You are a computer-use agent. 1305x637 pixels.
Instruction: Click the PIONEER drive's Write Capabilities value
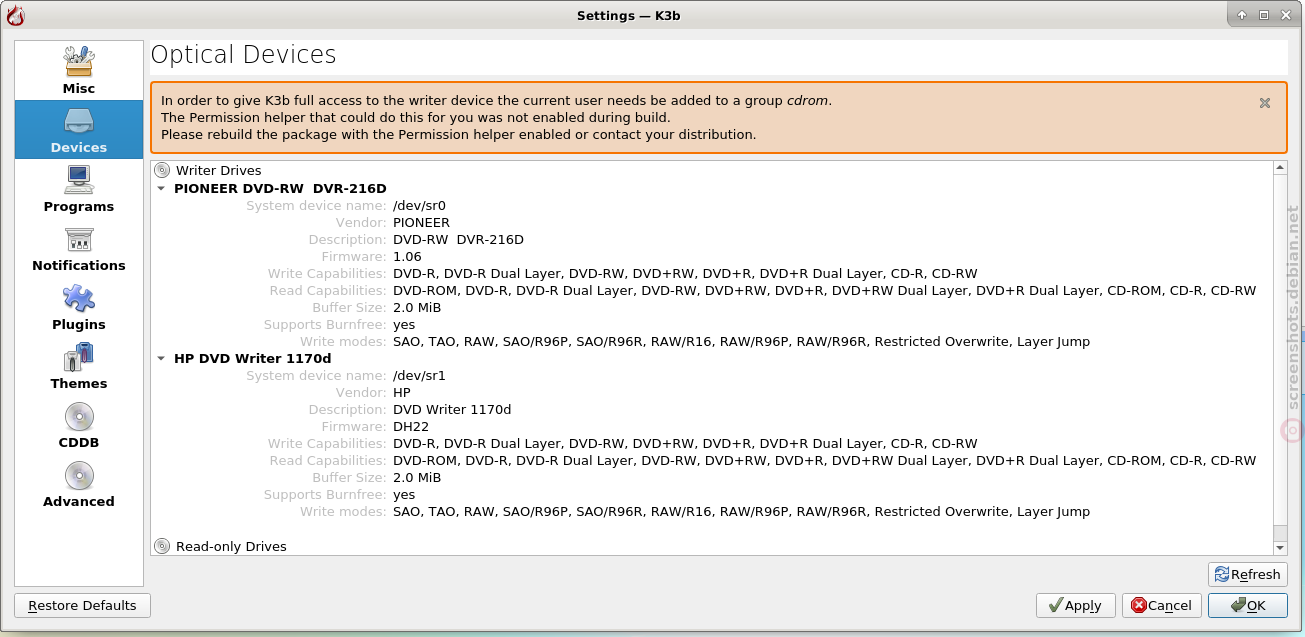[x=685, y=274]
